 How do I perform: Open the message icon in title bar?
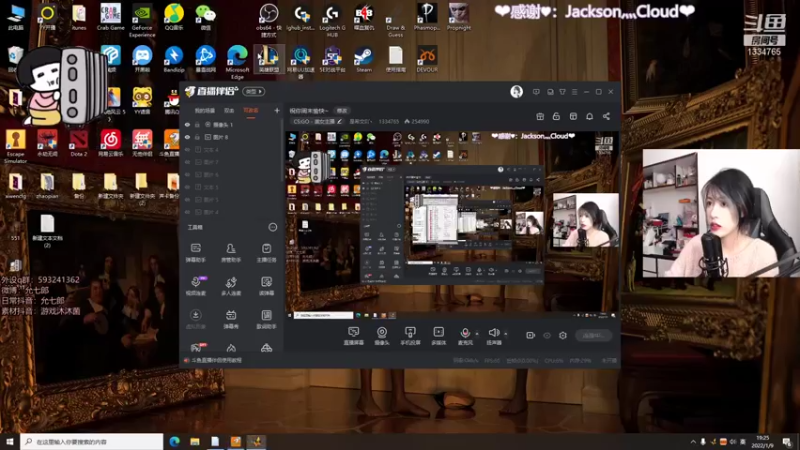pyautogui.click(x=536, y=92)
